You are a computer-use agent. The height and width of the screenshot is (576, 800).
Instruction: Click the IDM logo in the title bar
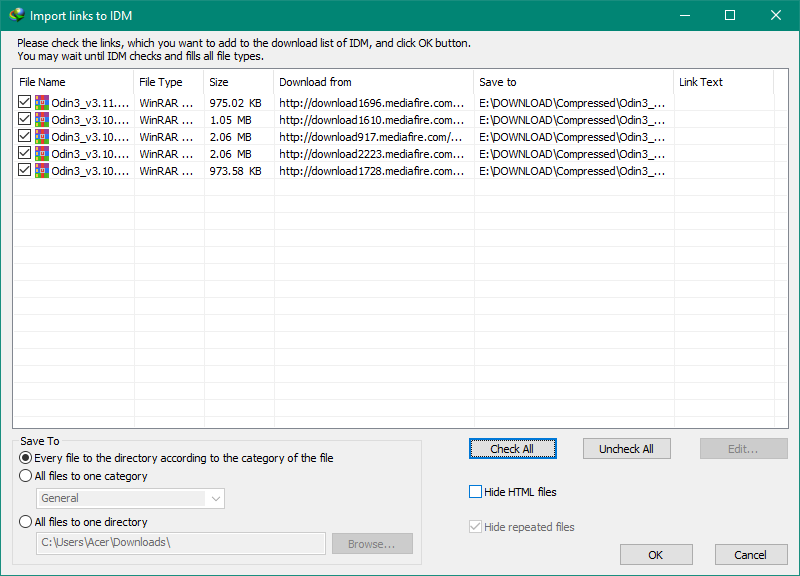16,15
